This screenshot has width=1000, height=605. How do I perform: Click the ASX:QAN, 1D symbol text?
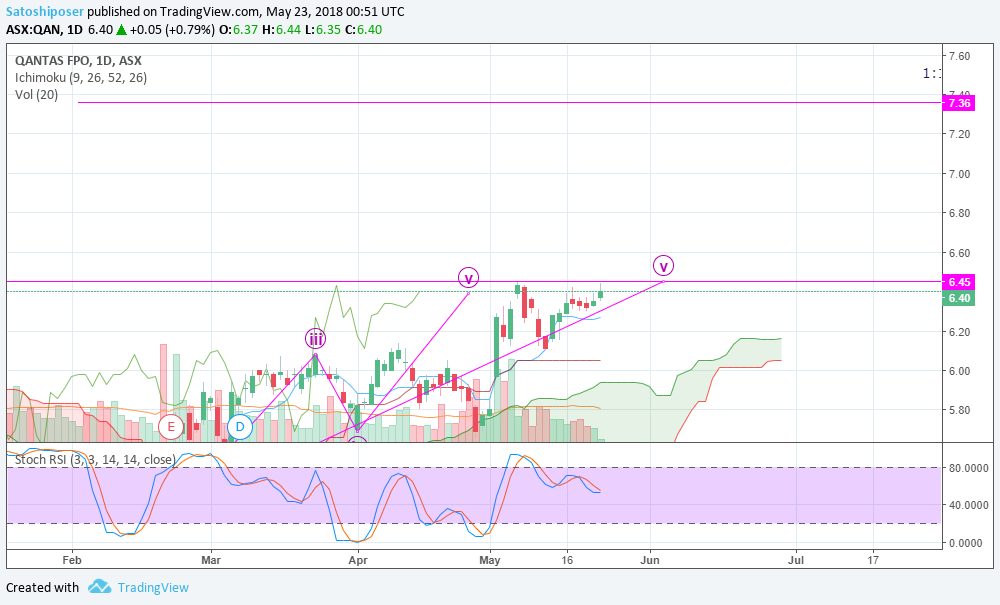click(45, 29)
